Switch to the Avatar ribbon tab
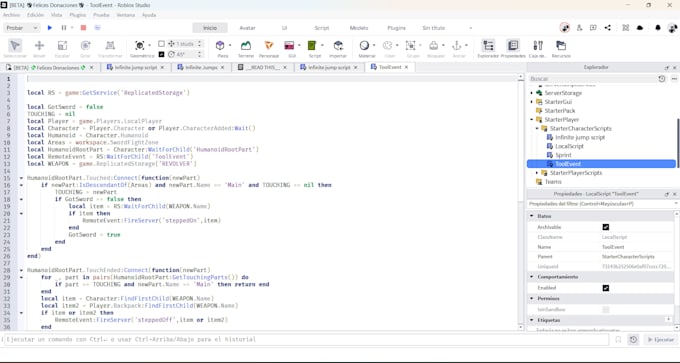Image resolution: width=680 pixels, height=363 pixels. click(248, 28)
